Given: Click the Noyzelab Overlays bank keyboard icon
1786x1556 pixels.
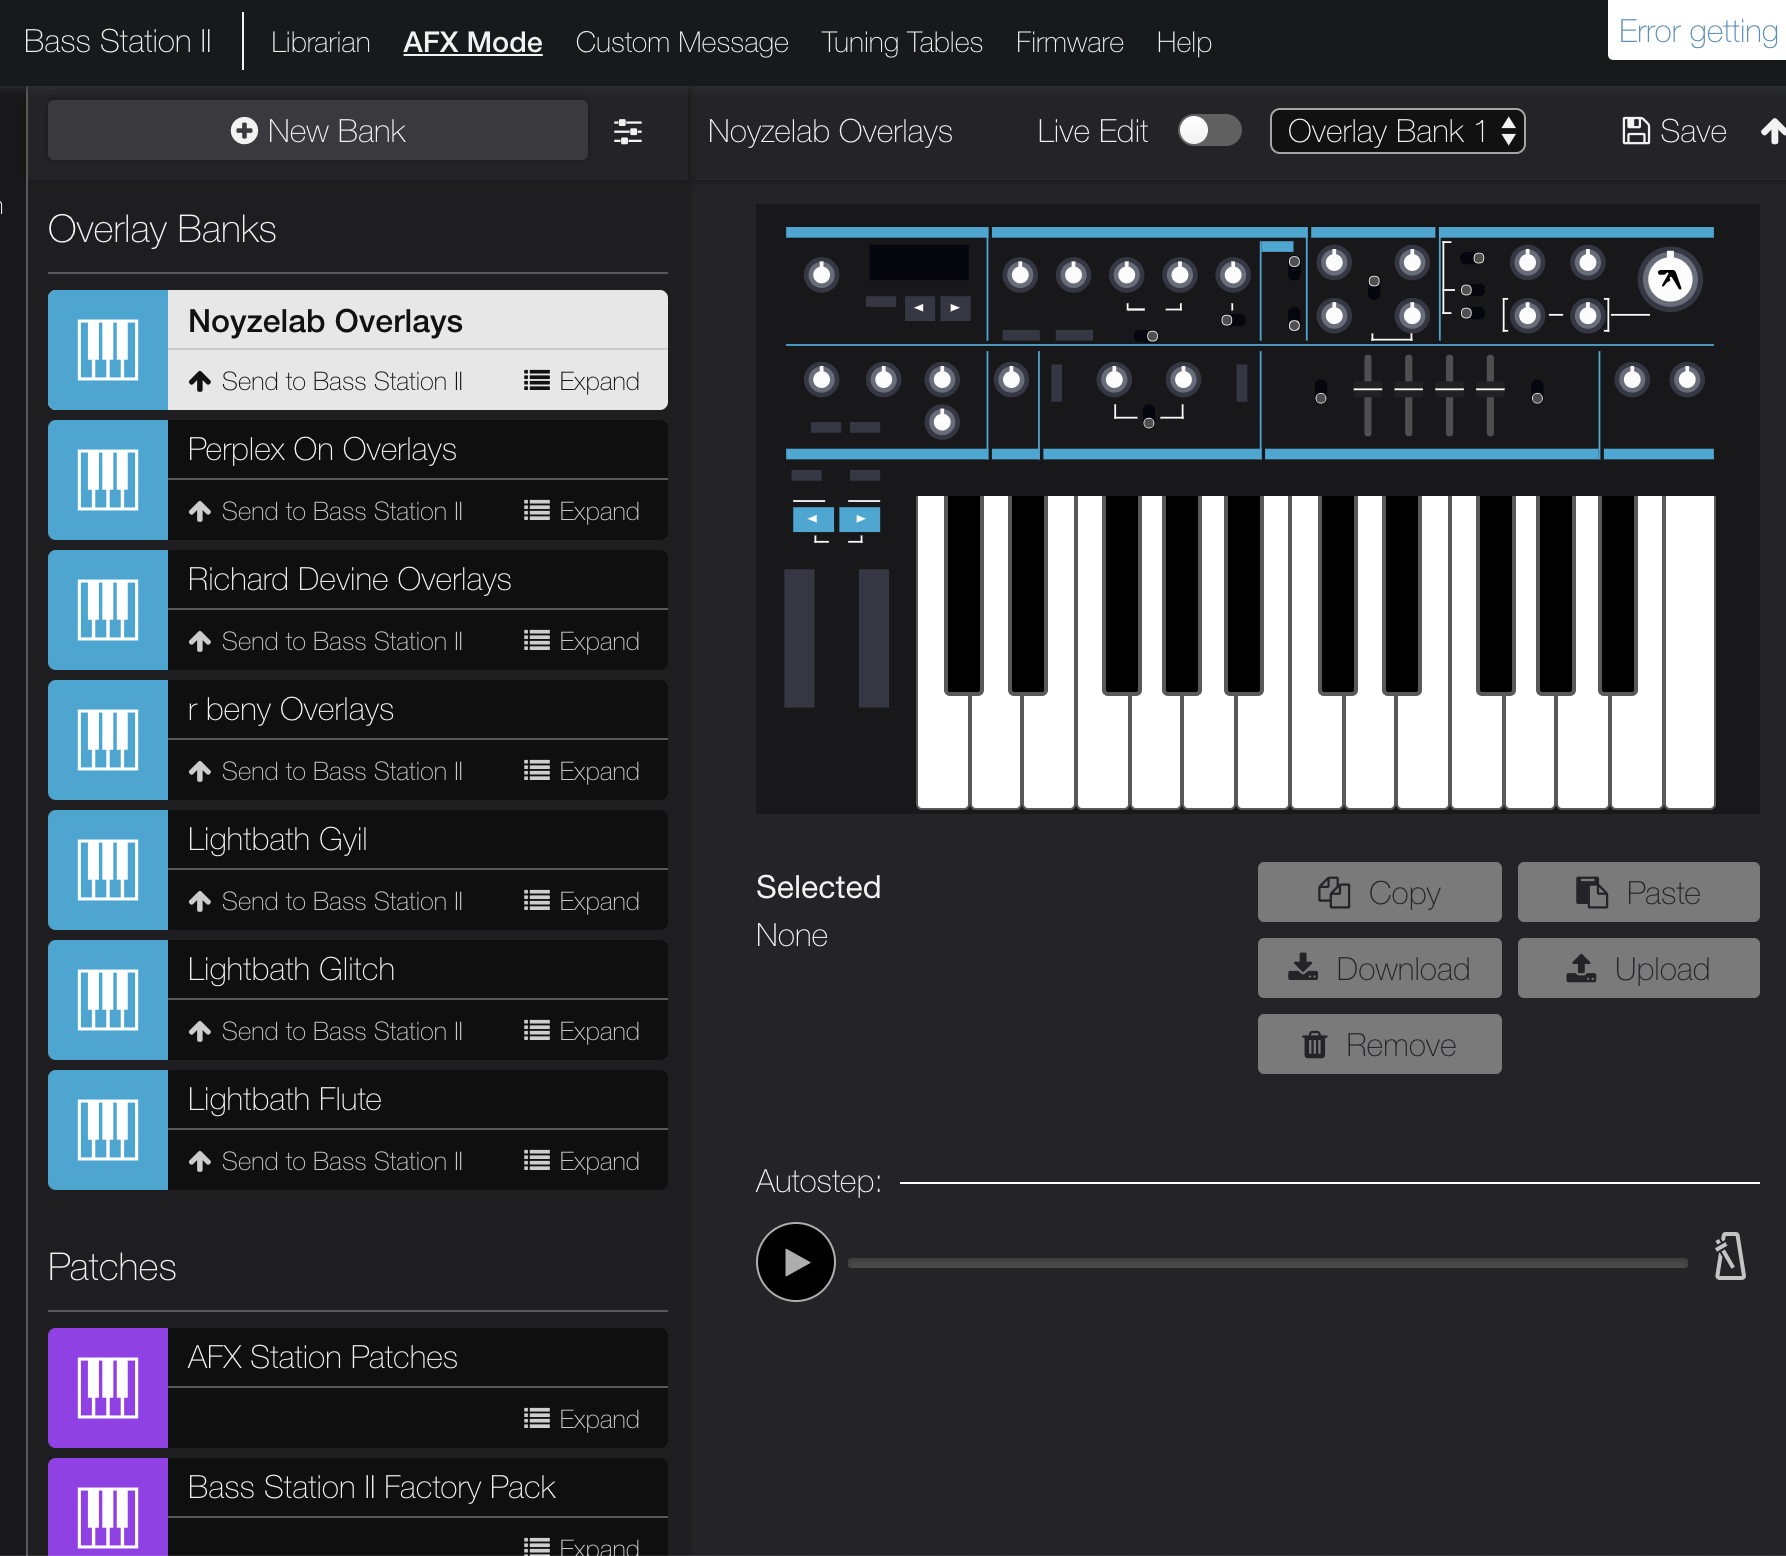Looking at the screenshot, I should pyautogui.click(x=108, y=350).
